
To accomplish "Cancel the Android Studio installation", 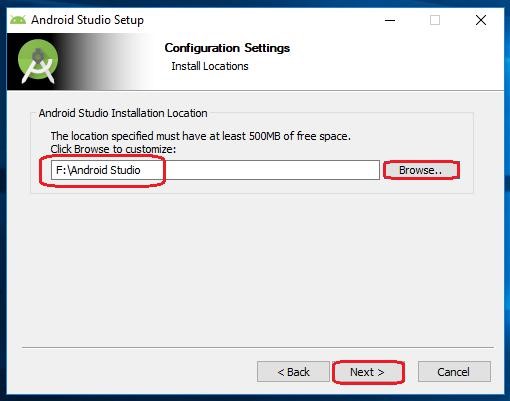I will (x=454, y=372).
